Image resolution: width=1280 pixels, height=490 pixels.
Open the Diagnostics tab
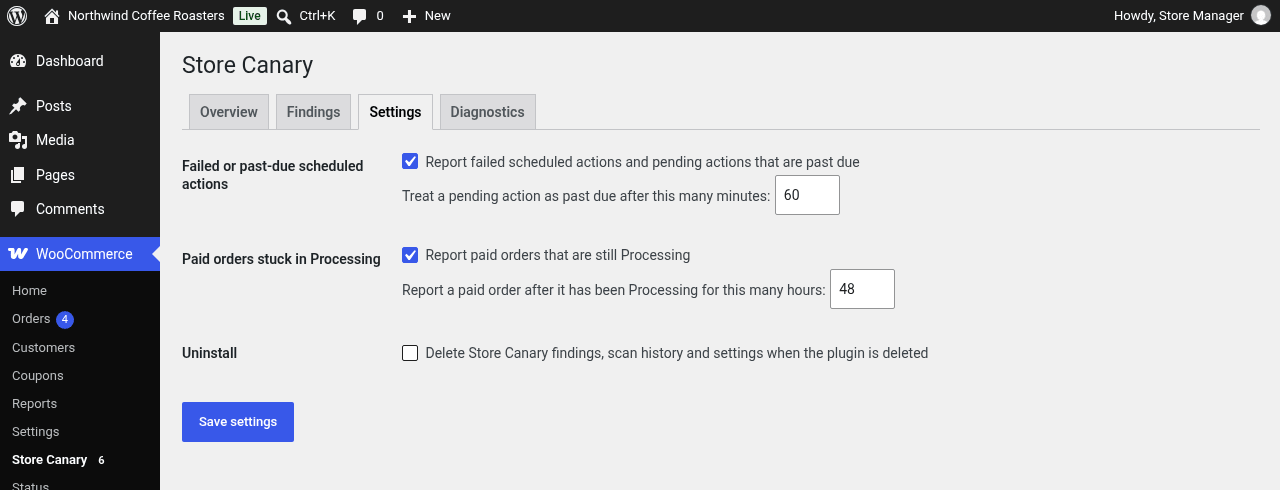[488, 112]
